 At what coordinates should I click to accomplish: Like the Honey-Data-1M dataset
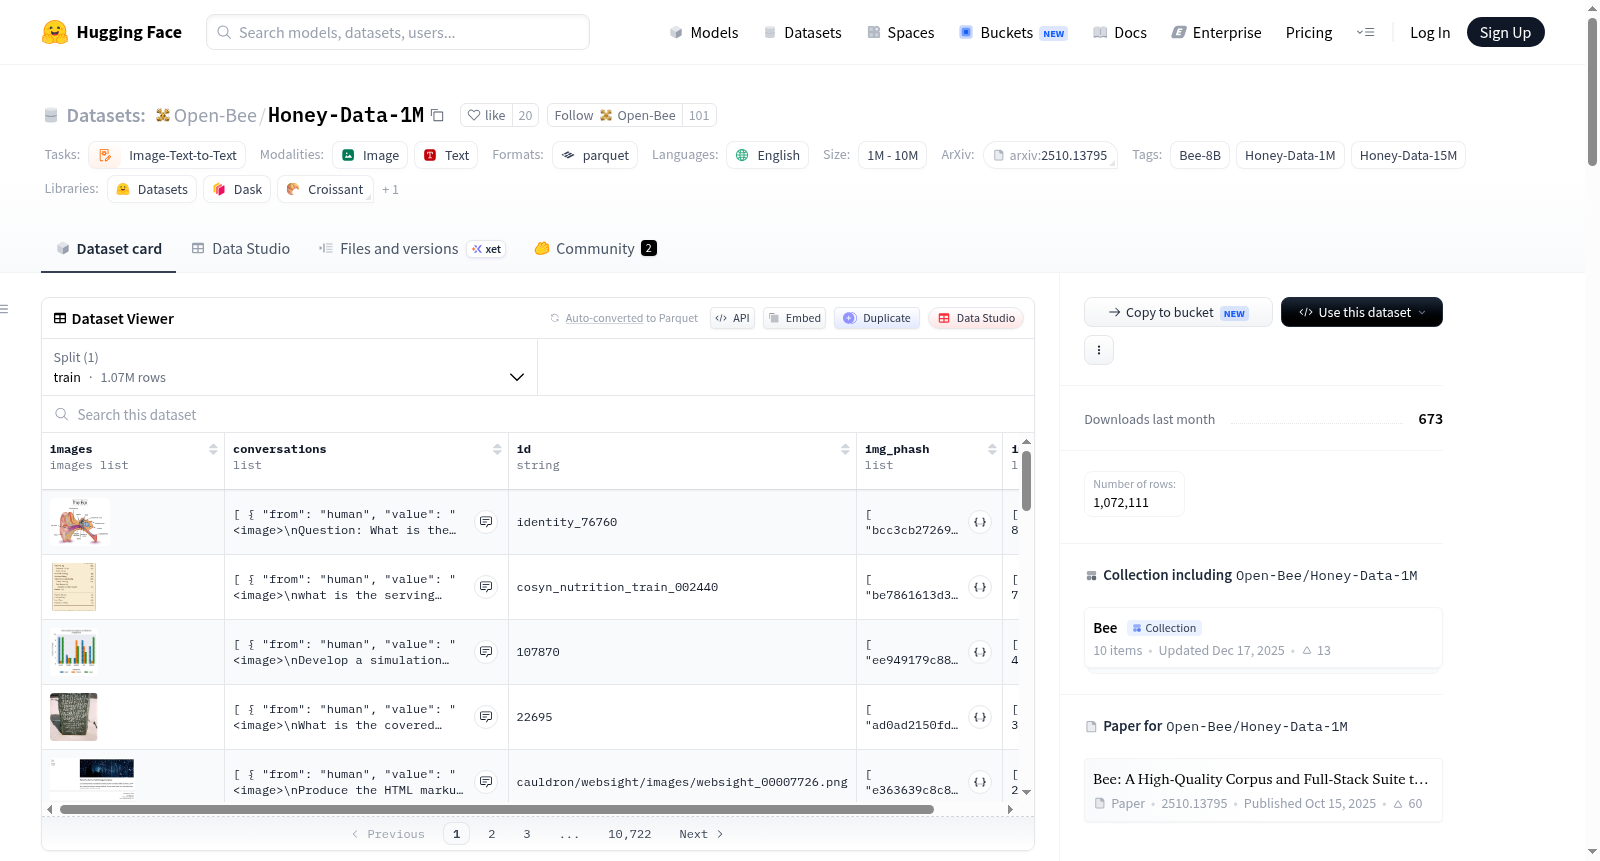point(487,115)
